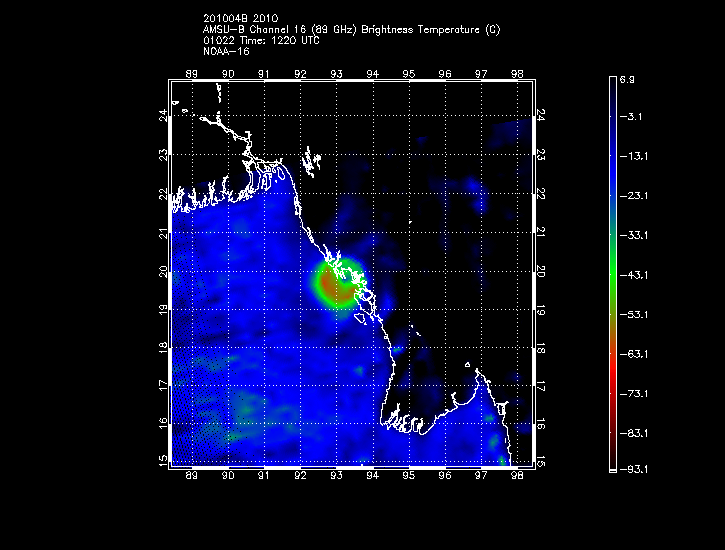Click longitude 92 on the top axis

tap(300, 74)
